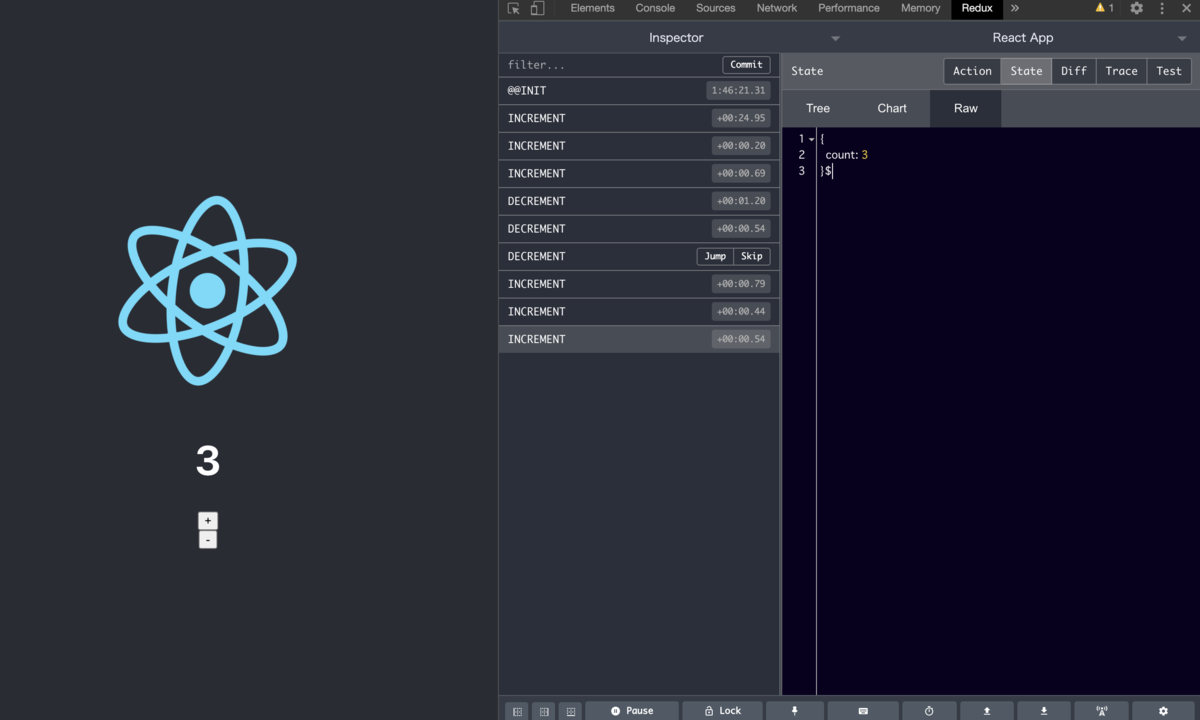This screenshot has height=720, width=1200.
Task: Click the count value 3 in raw editor
Action: (864, 155)
